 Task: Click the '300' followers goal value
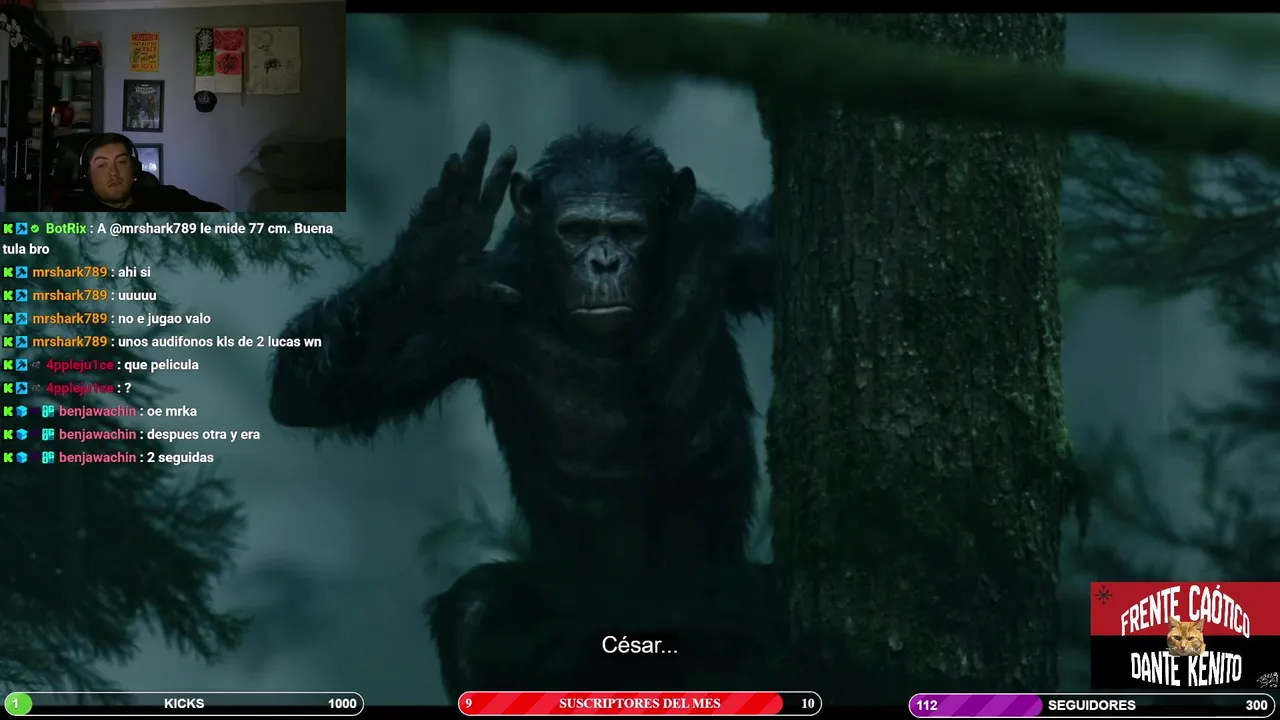(x=1256, y=705)
